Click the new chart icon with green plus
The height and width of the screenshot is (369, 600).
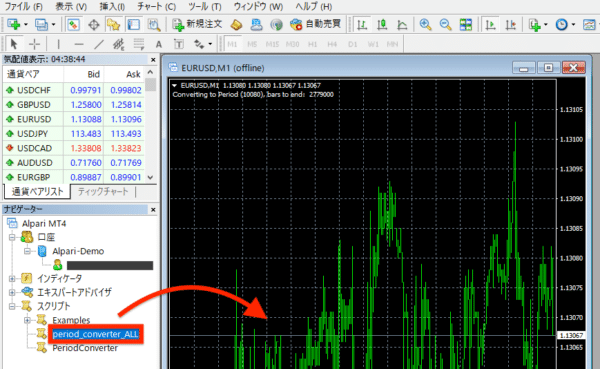14,24
